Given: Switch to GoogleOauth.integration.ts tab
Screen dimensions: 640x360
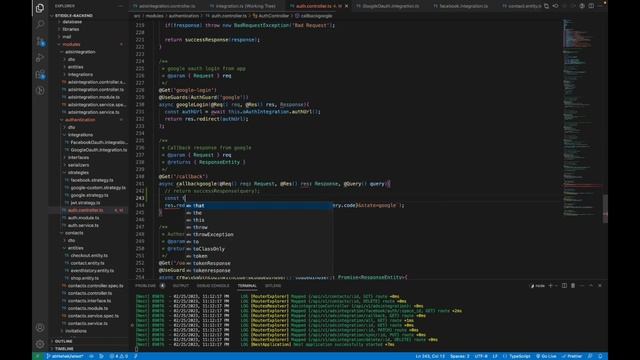Looking at the screenshot, I should 390,6.
